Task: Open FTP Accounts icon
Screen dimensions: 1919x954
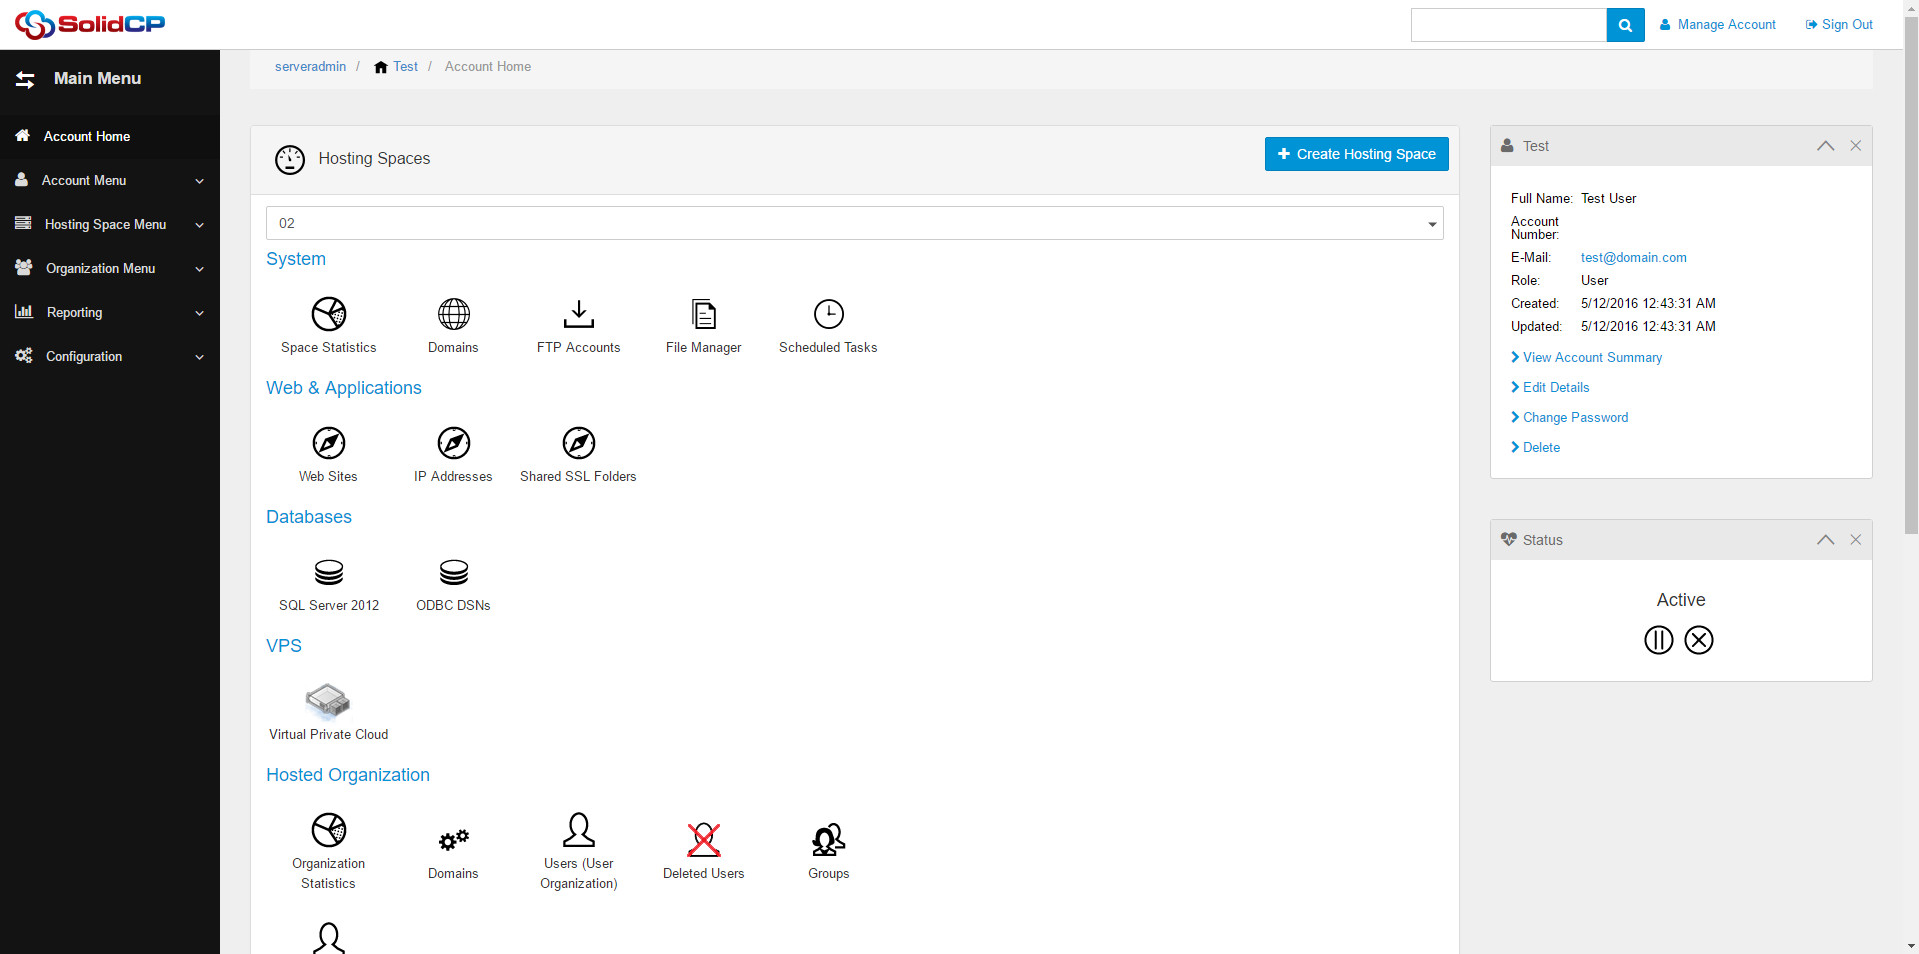Action: [x=578, y=314]
